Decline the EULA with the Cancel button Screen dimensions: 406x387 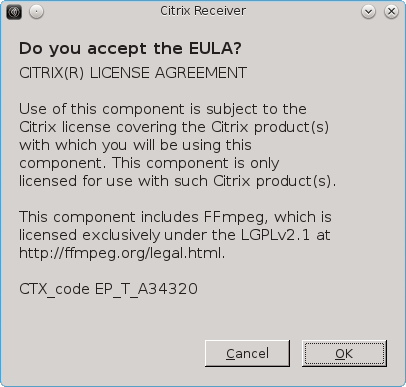247,353
